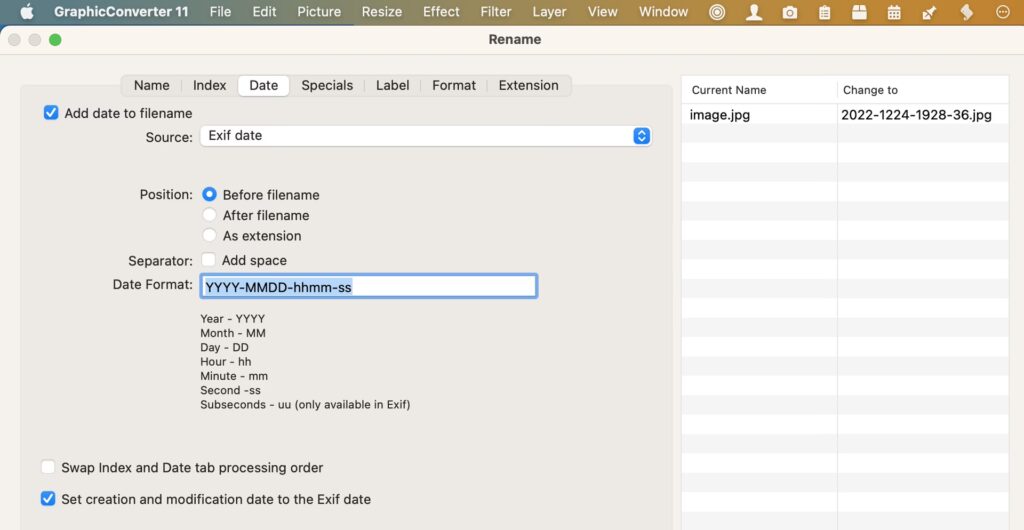Click the circled ellipsis icon in menu bar
The image size is (1024, 530).
[1003, 12]
